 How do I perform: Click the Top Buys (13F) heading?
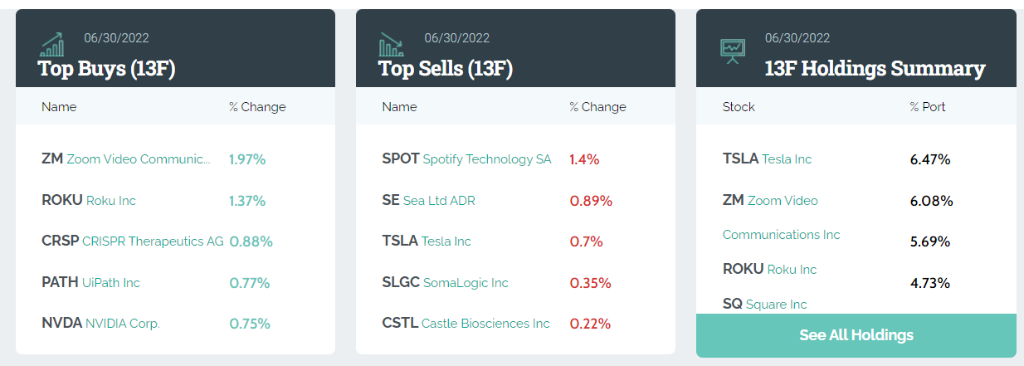tap(107, 68)
